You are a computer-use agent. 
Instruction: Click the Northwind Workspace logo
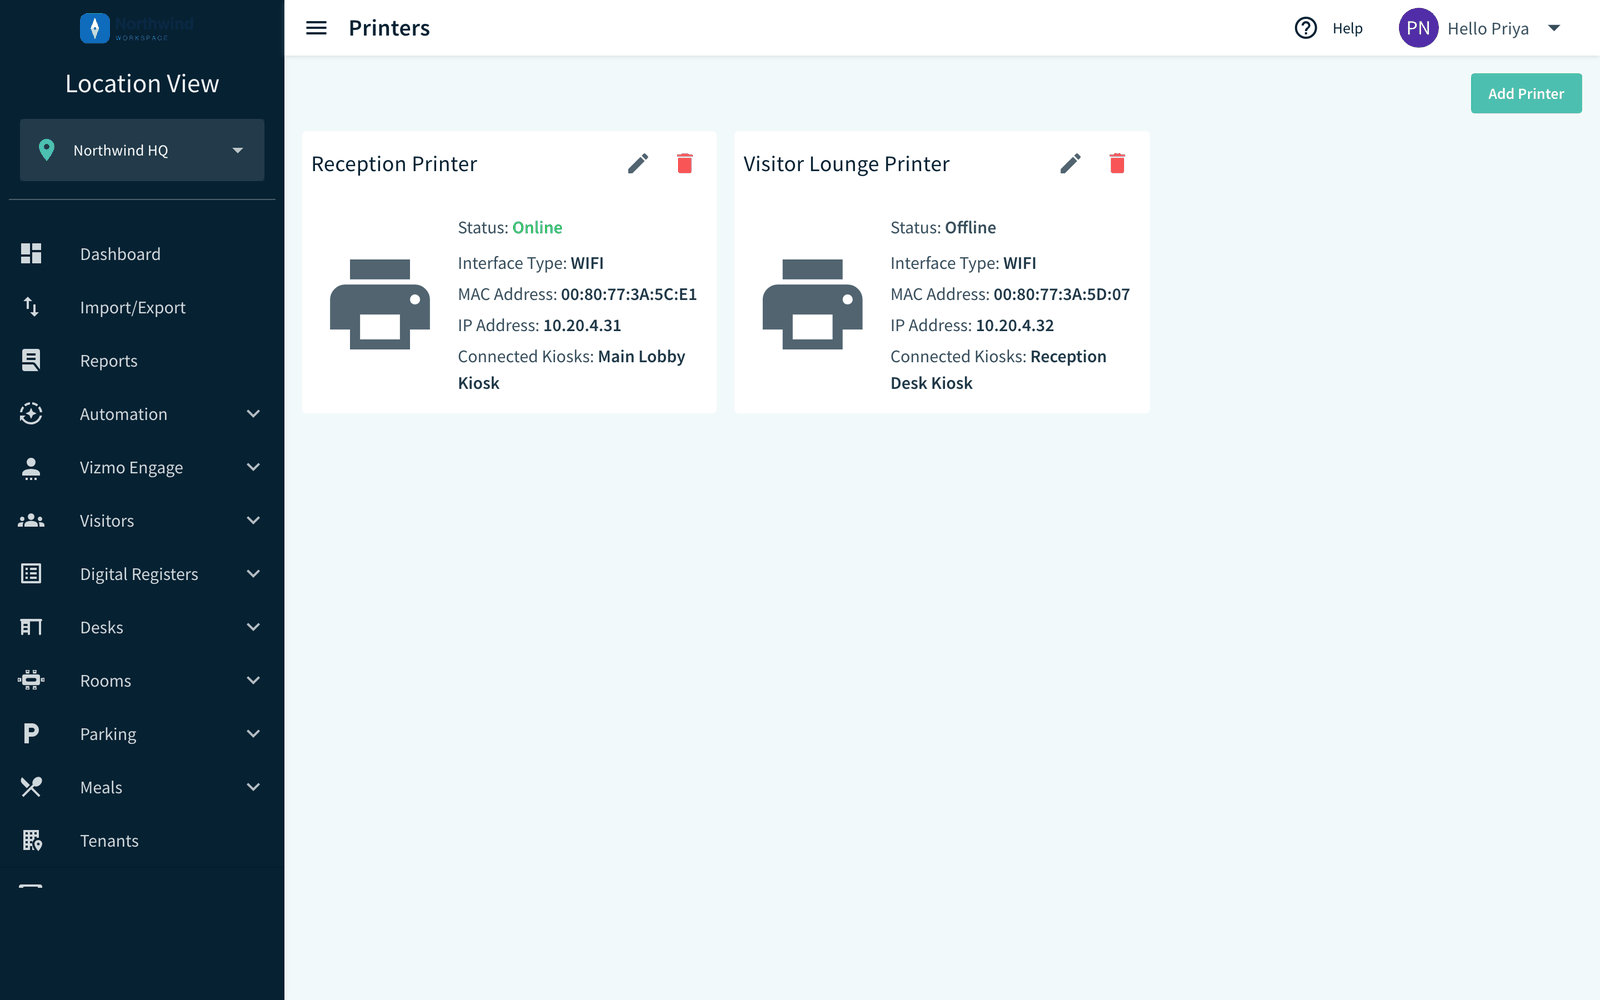[x=137, y=28]
